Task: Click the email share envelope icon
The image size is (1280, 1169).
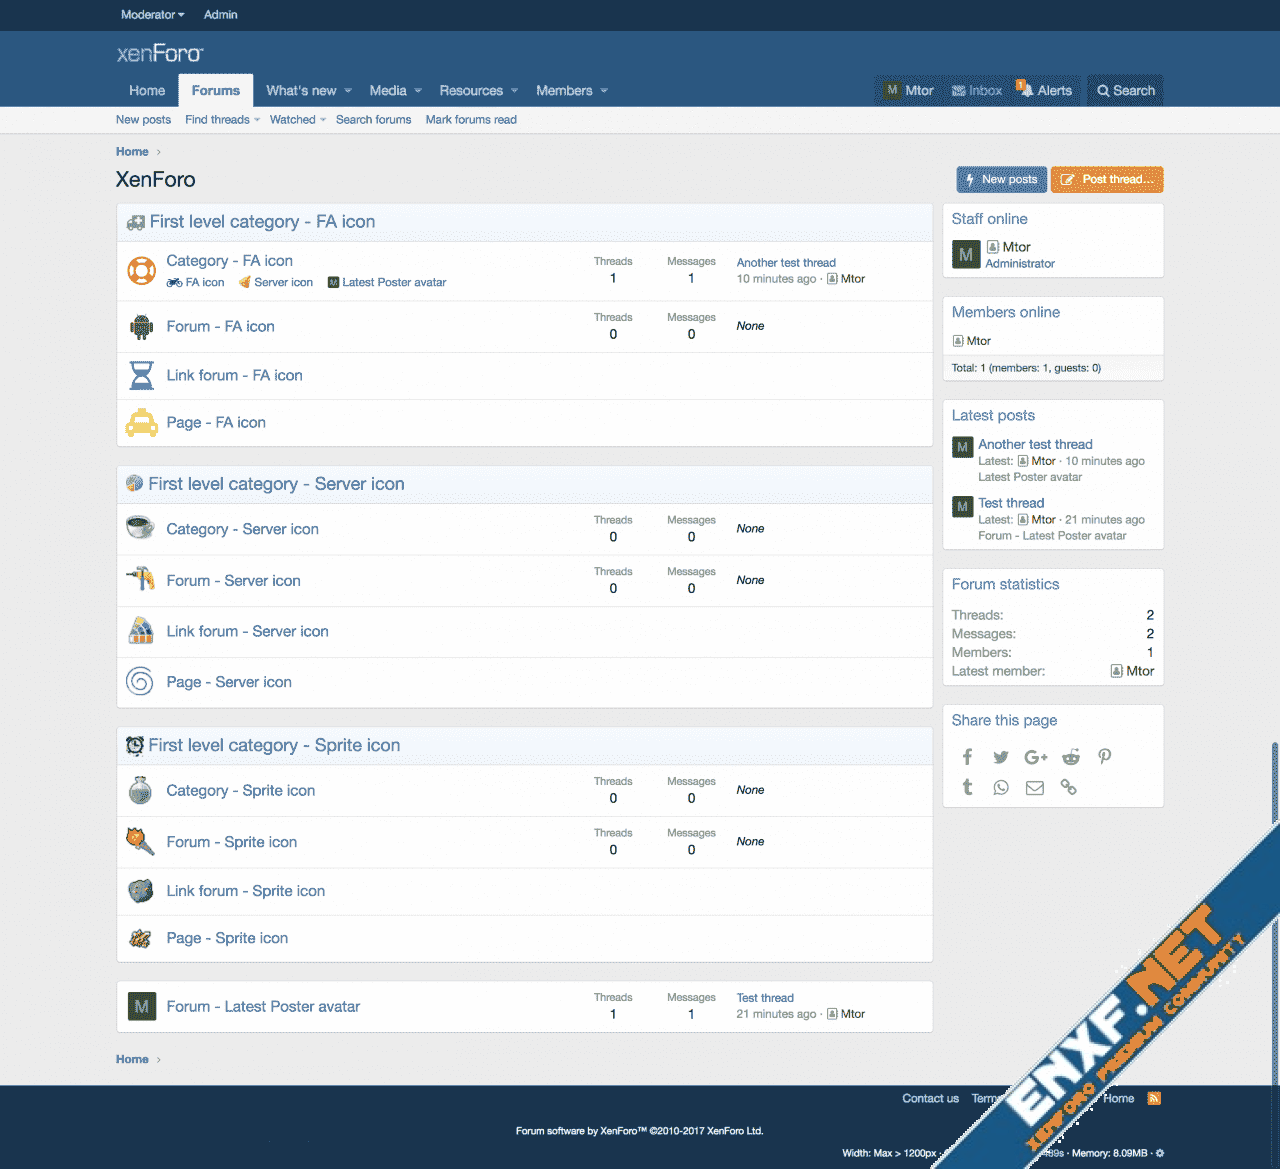Action: point(1035,788)
